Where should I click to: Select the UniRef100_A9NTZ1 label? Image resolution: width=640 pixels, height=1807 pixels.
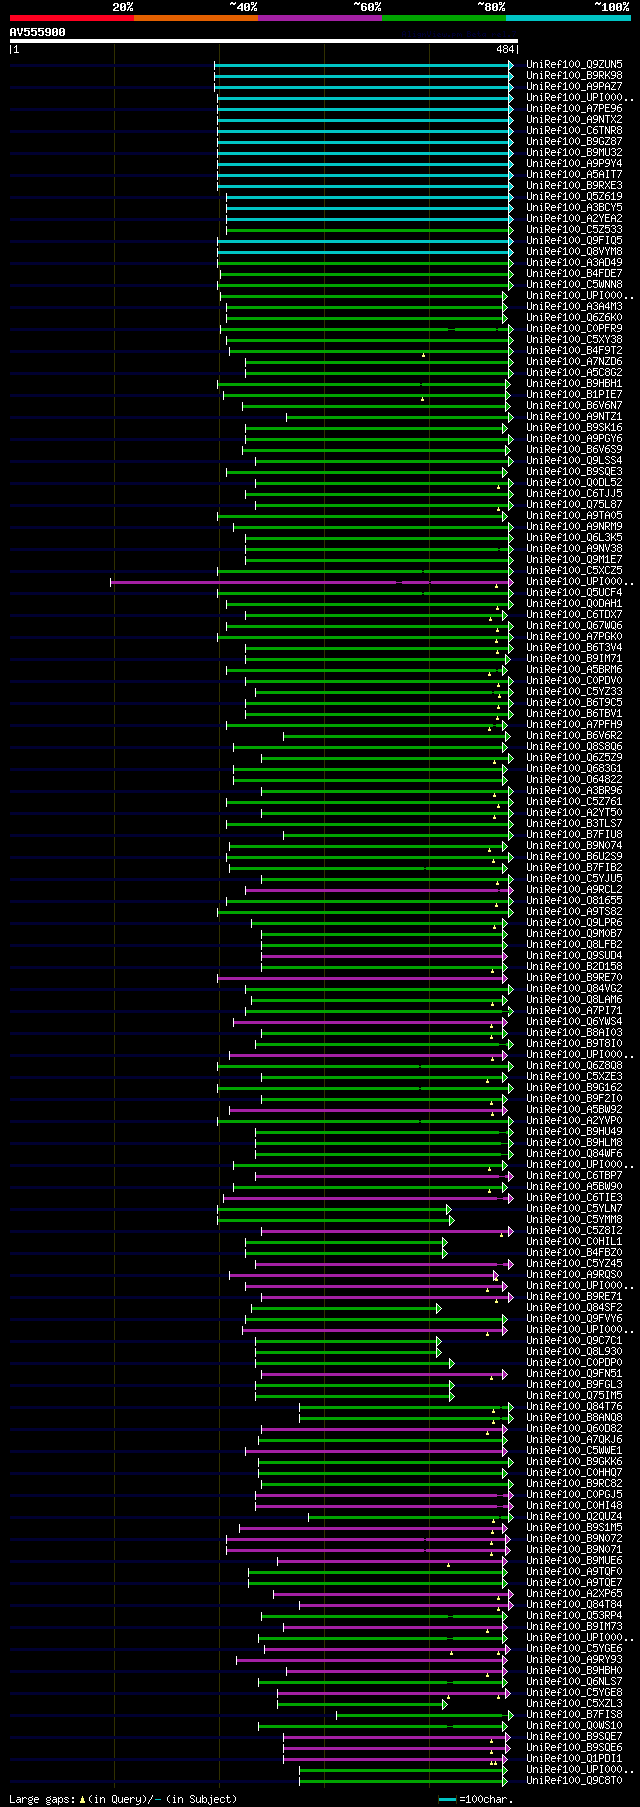tap(574, 416)
